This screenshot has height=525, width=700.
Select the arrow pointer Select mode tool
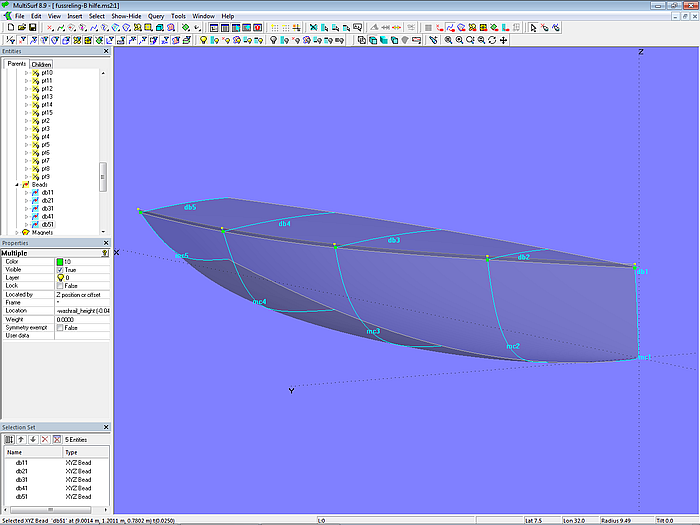click(534, 28)
